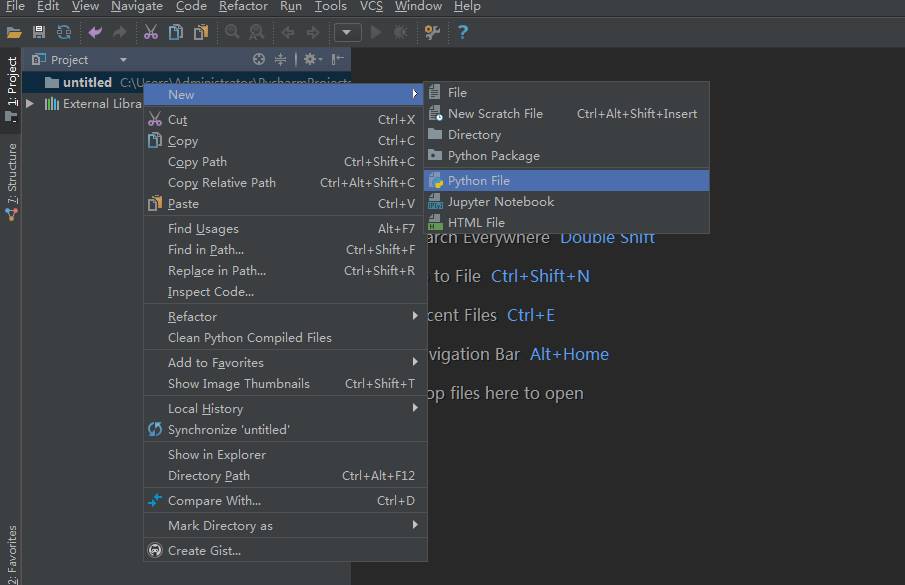
Task: Expand the Add to Favorites submenu
Action: point(283,362)
